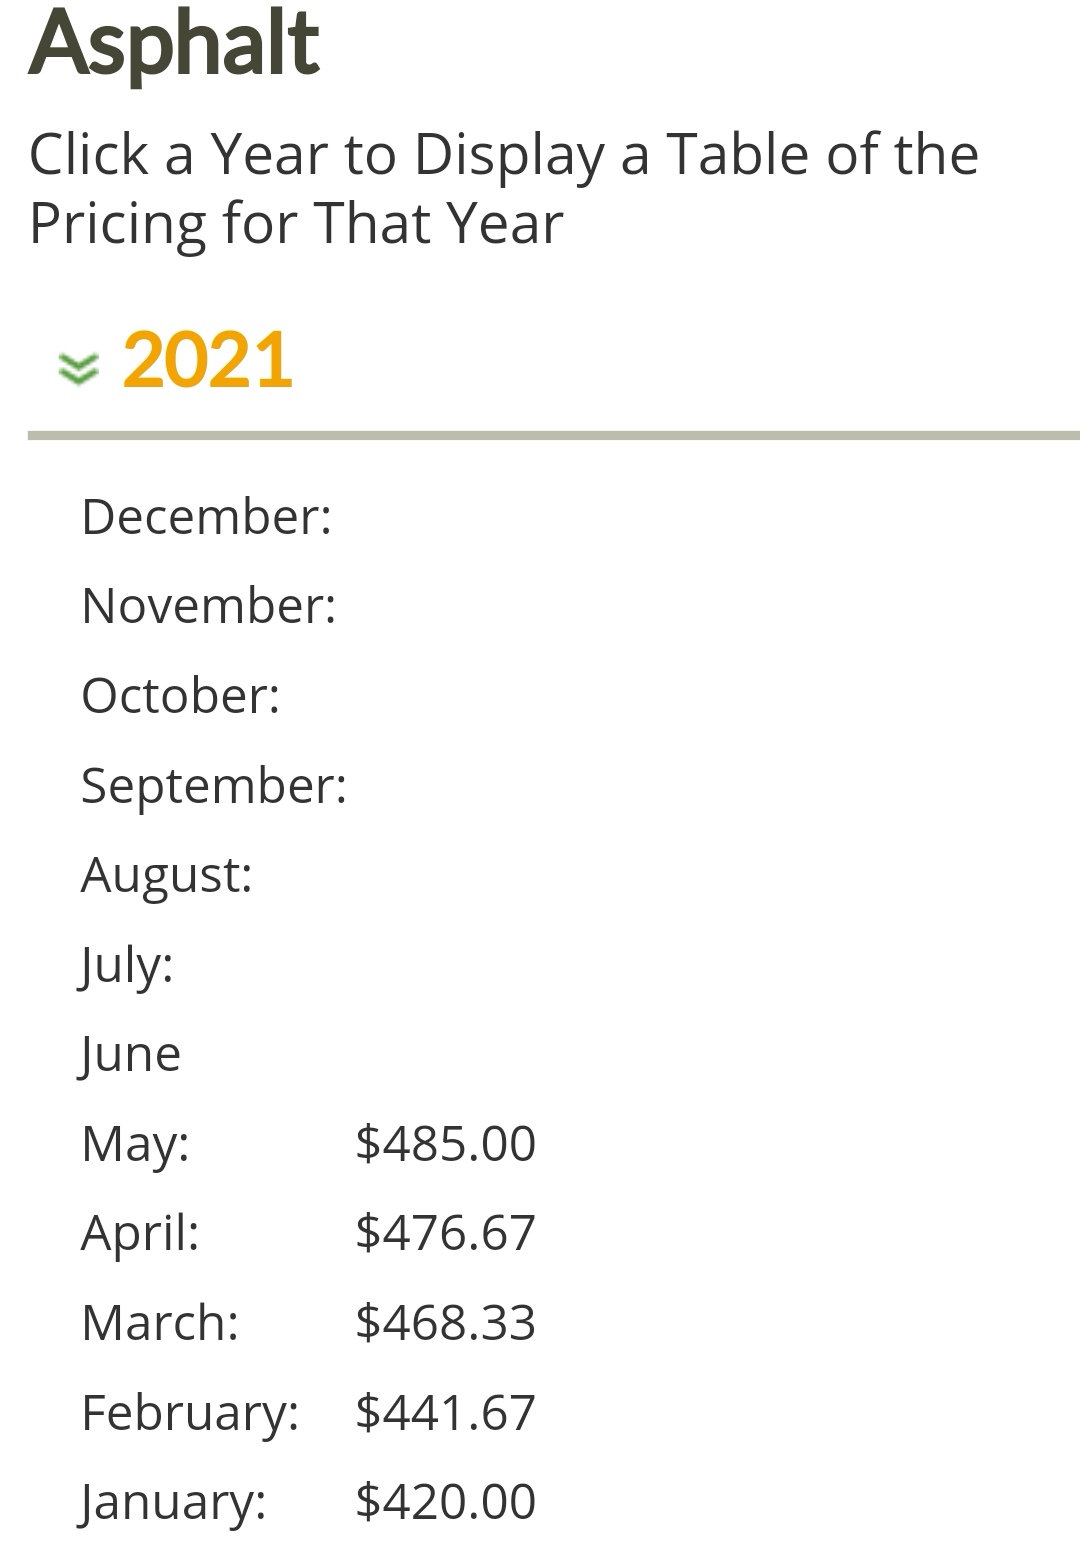The height and width of the screenshot is (1554, 1080).
Task: Click the March price $468.33
Action: (x=446, y=1322)
